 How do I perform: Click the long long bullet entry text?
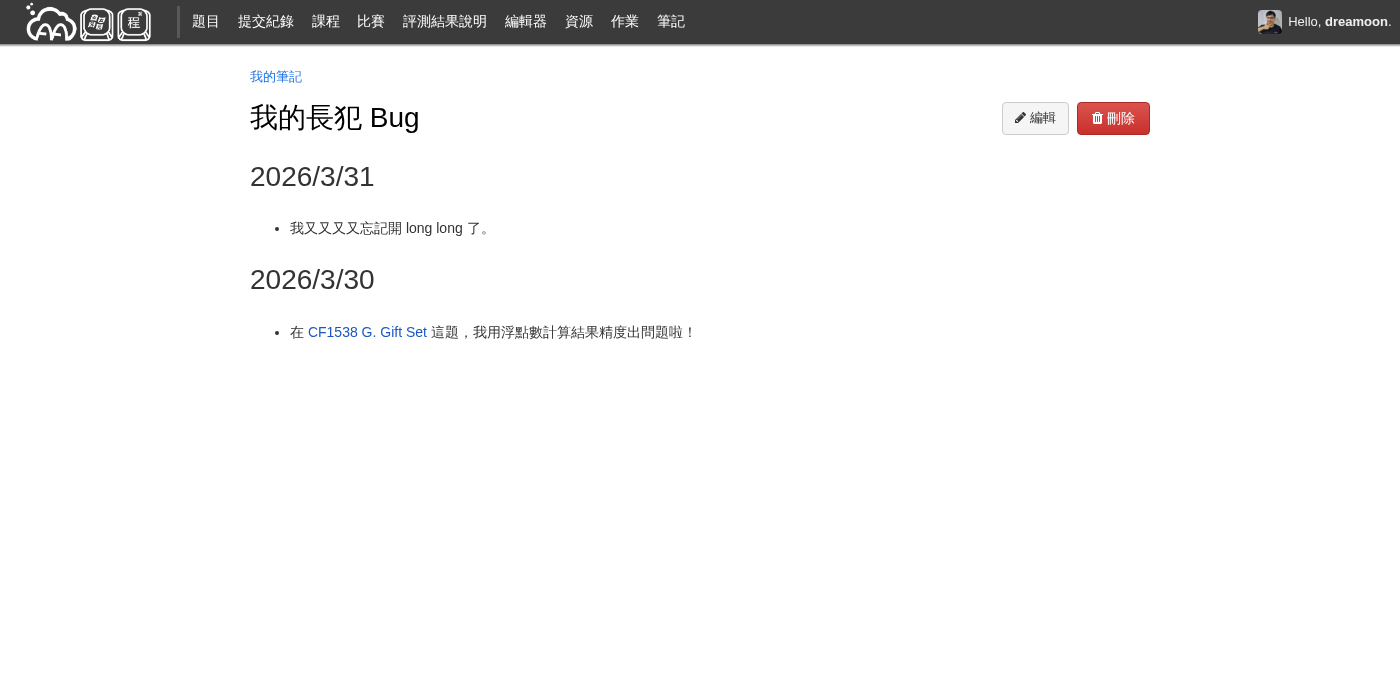click(390, 228)
